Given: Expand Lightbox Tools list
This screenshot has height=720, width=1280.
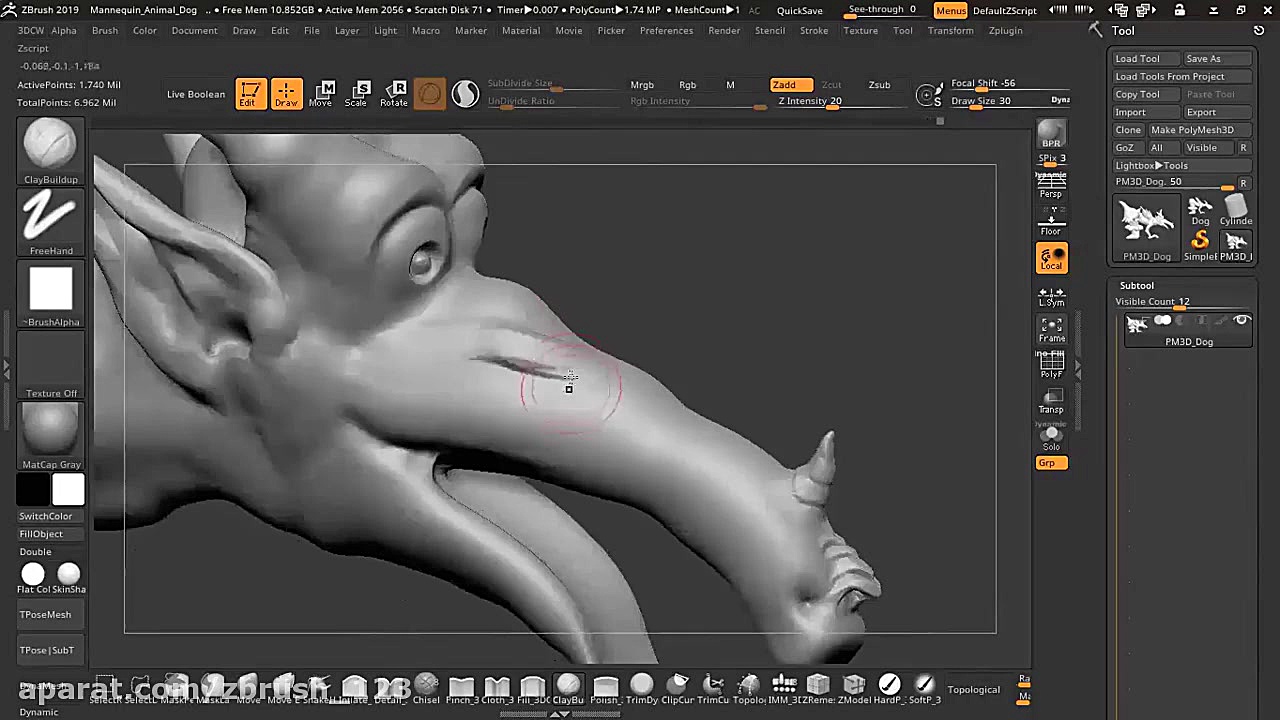Looking at the screenshot, I should point(1151,165).
